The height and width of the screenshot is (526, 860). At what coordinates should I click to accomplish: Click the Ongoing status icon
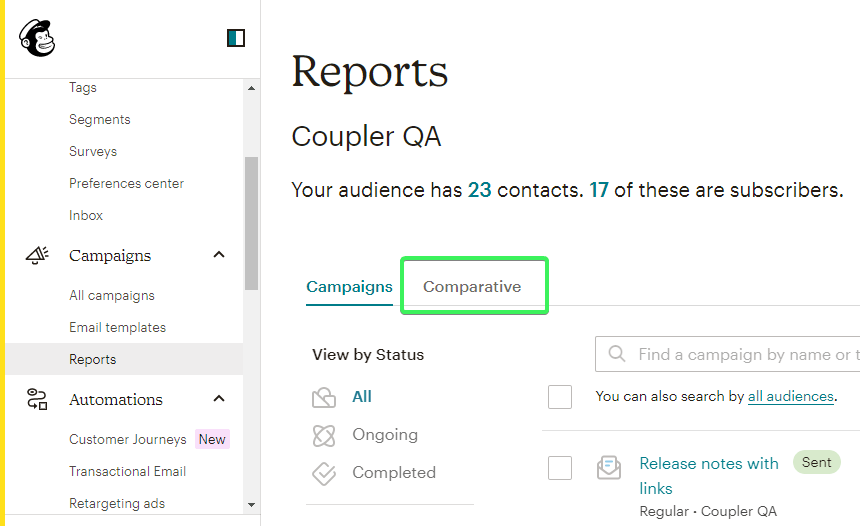tap(324, 435)
